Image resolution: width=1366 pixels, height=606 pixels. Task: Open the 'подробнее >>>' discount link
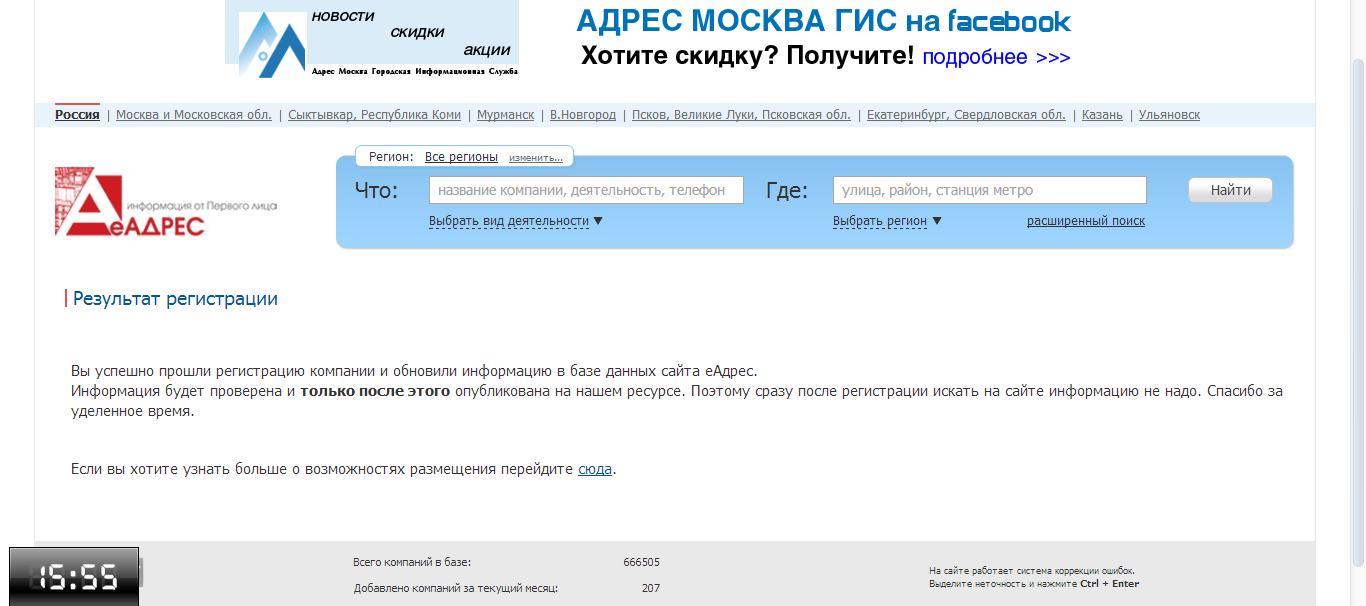pyautogui.click(x=996, y=57)
